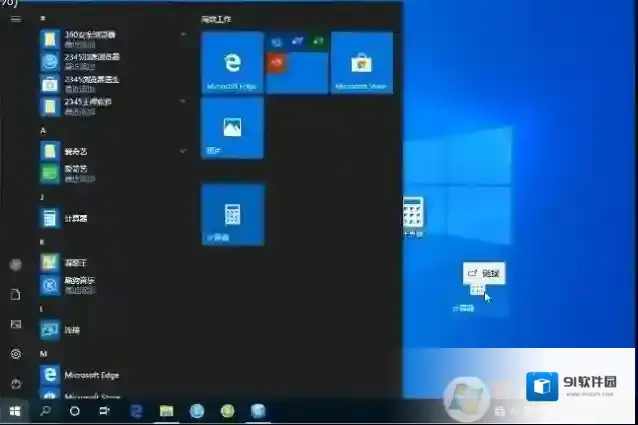Viewport: 638px width, 425px height.
Task: Expand the 360 folder chevron
Action: tap(183, 36)
